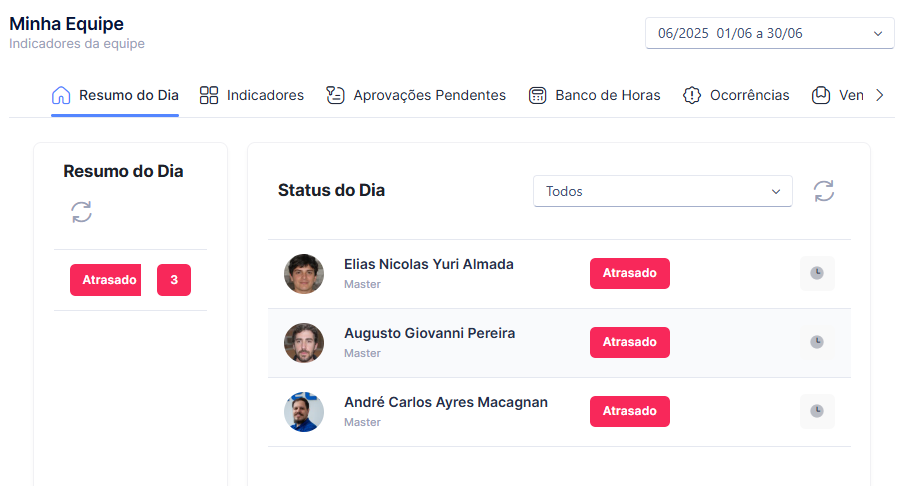The width and height of the screenshot is (903, 486).
Task: Open clock icon for Elias Nicolas Yuri Almada
Action: tap(817, 273)
